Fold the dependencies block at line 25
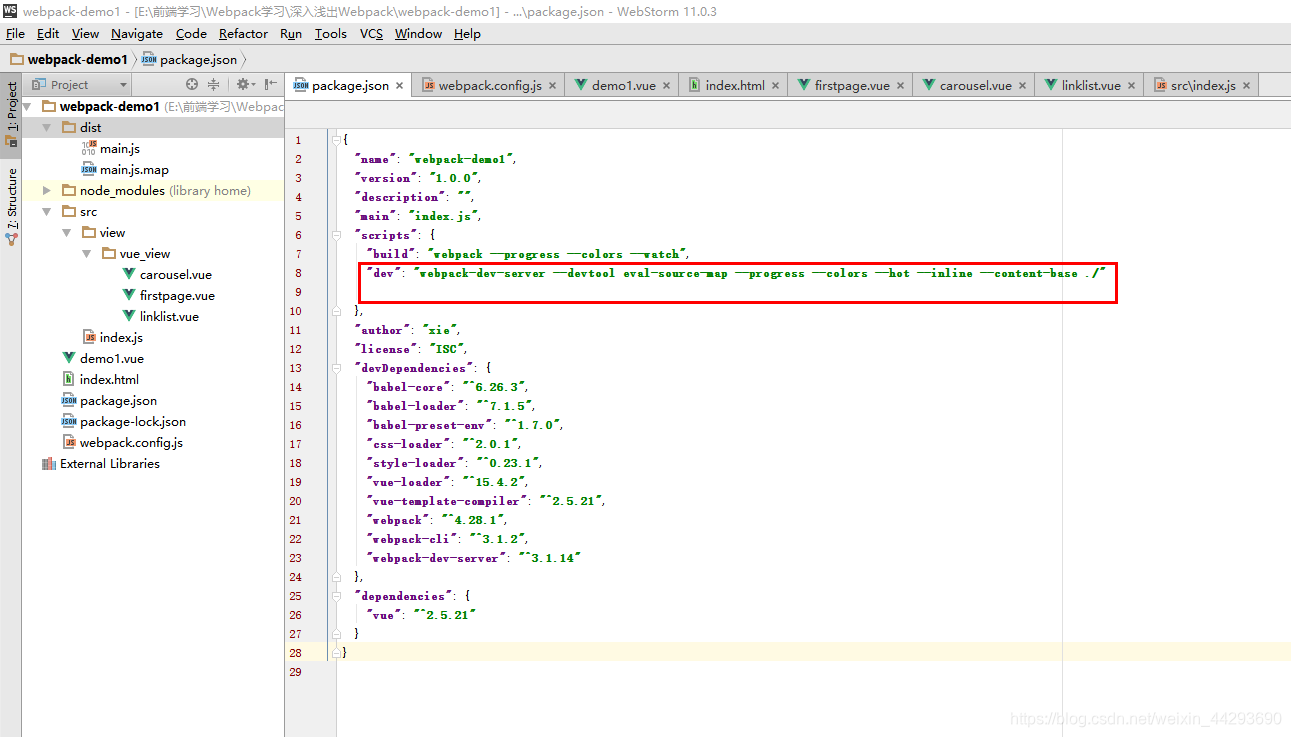Viewport: 1291px width, 737px height. 336,596
